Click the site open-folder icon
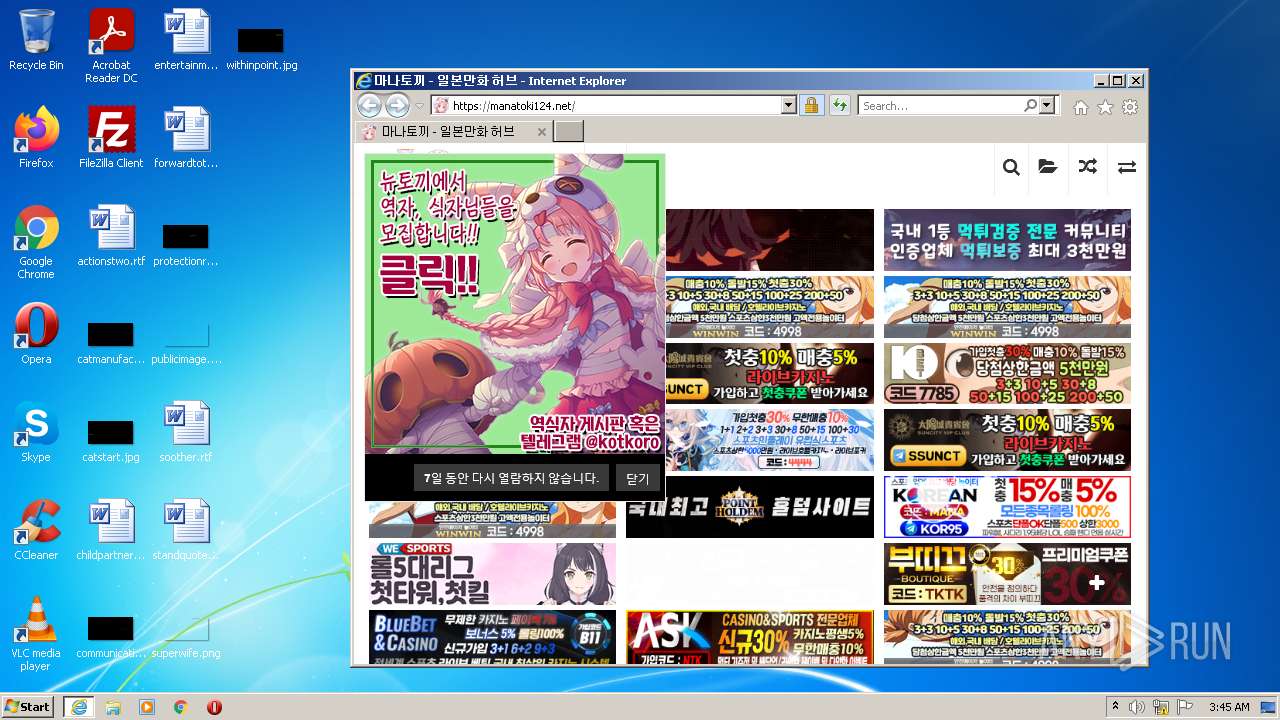1280x720 pixels. (1048, 167)
